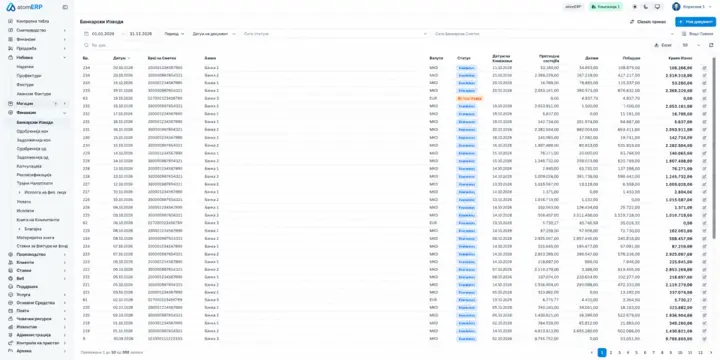Click the refresh table icon
This screenshot has height=360, width=720.
pos(711,45)
